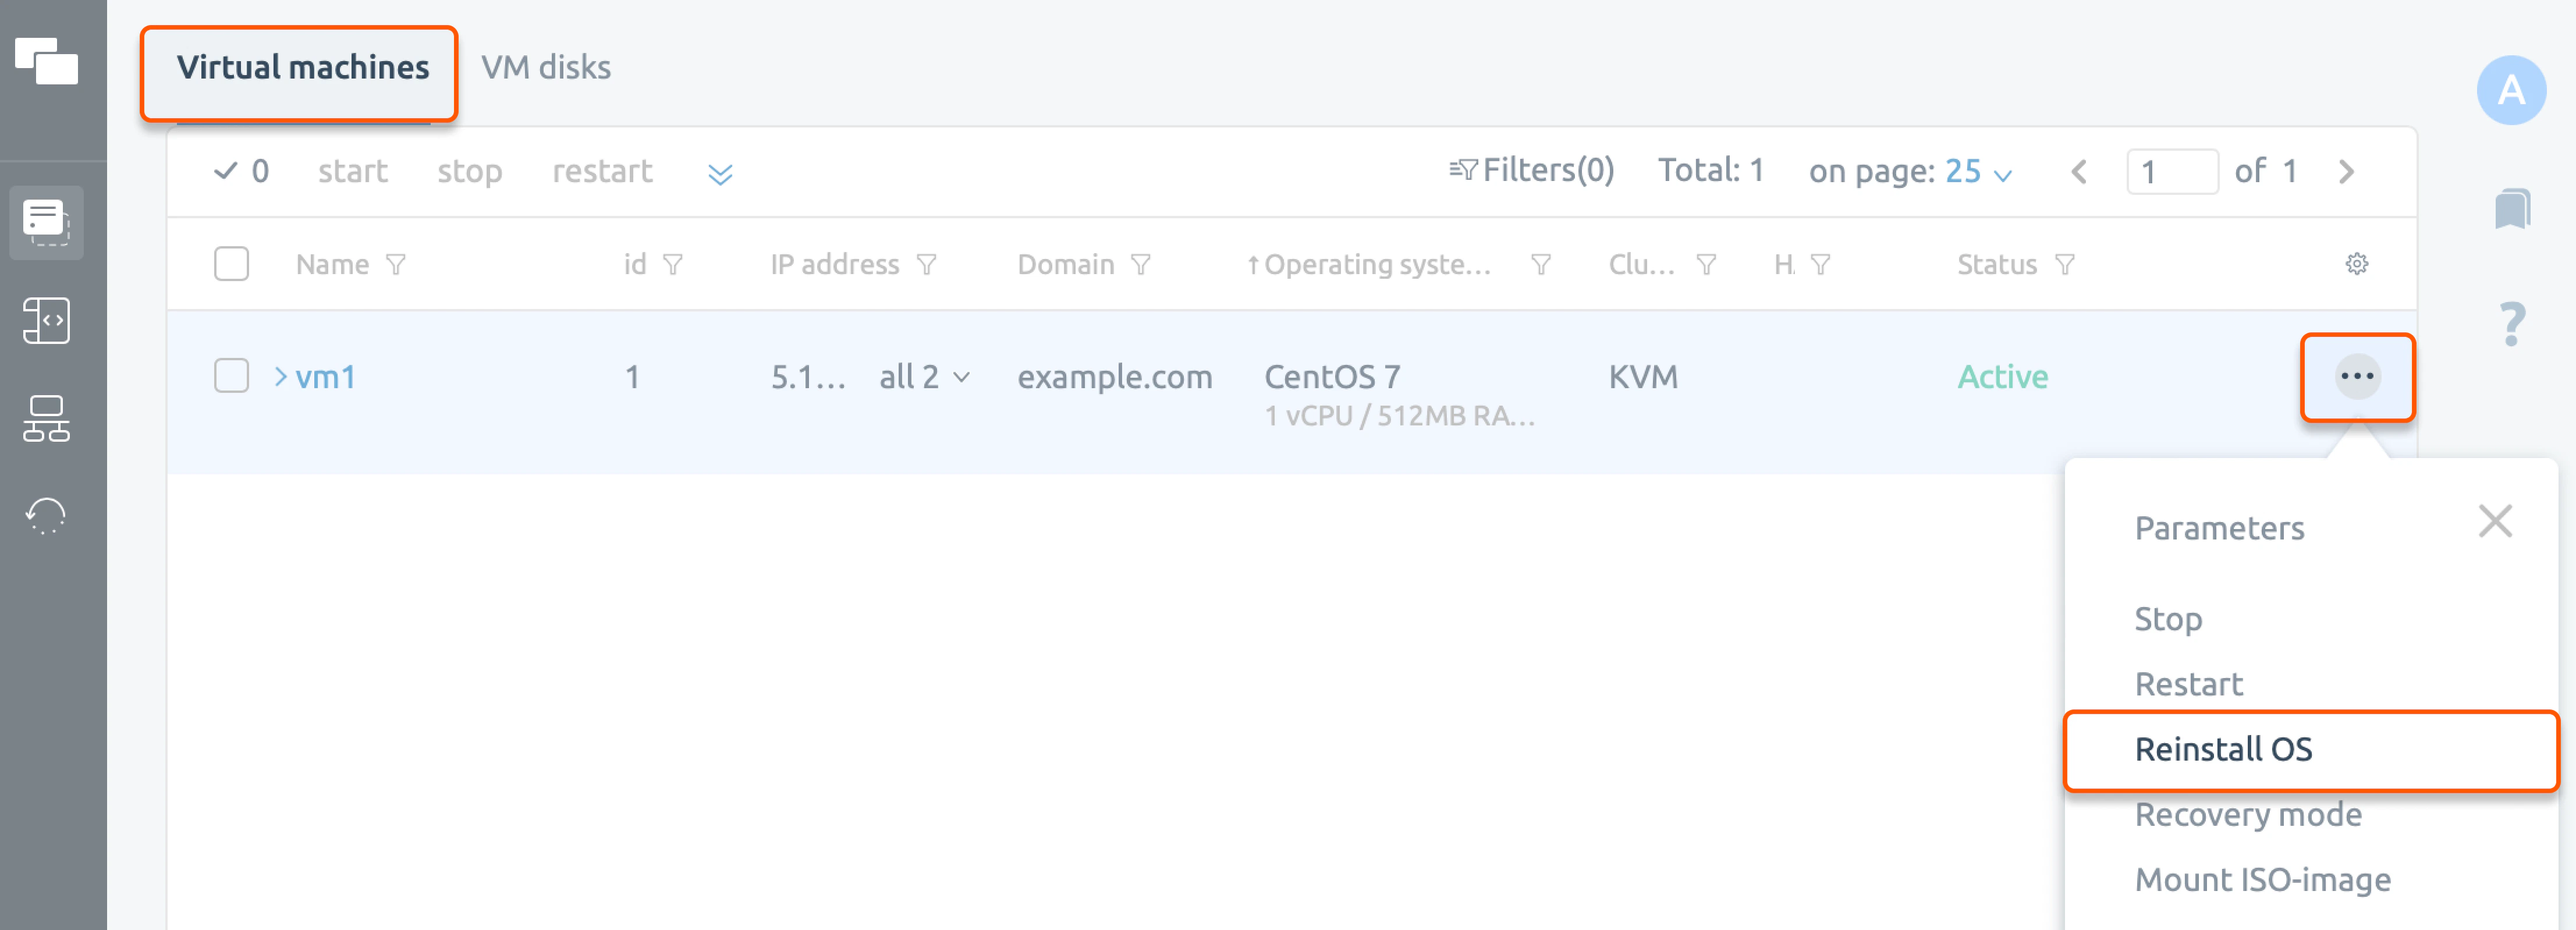Viewport: 2576px width, 930px height.
Task: Open the bookmarks icon
Action: (2512, 210)
